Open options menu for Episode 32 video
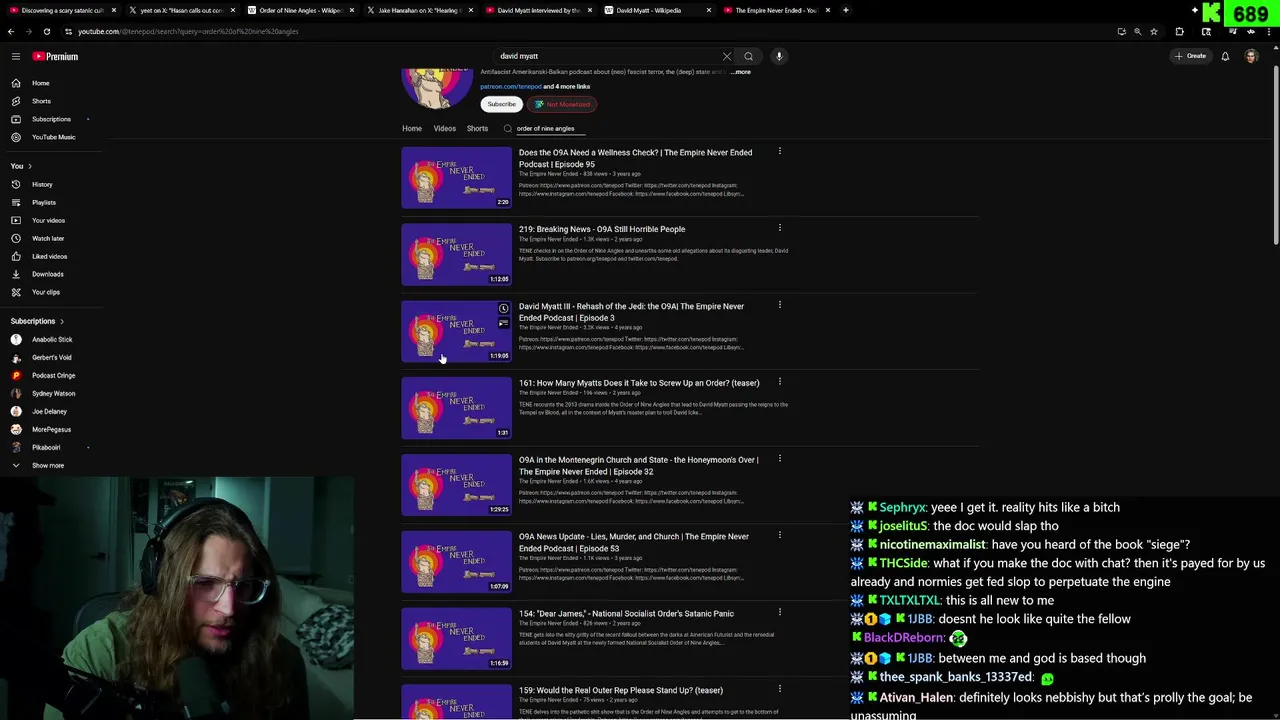1280x720 pixels. tap(780, 460)
